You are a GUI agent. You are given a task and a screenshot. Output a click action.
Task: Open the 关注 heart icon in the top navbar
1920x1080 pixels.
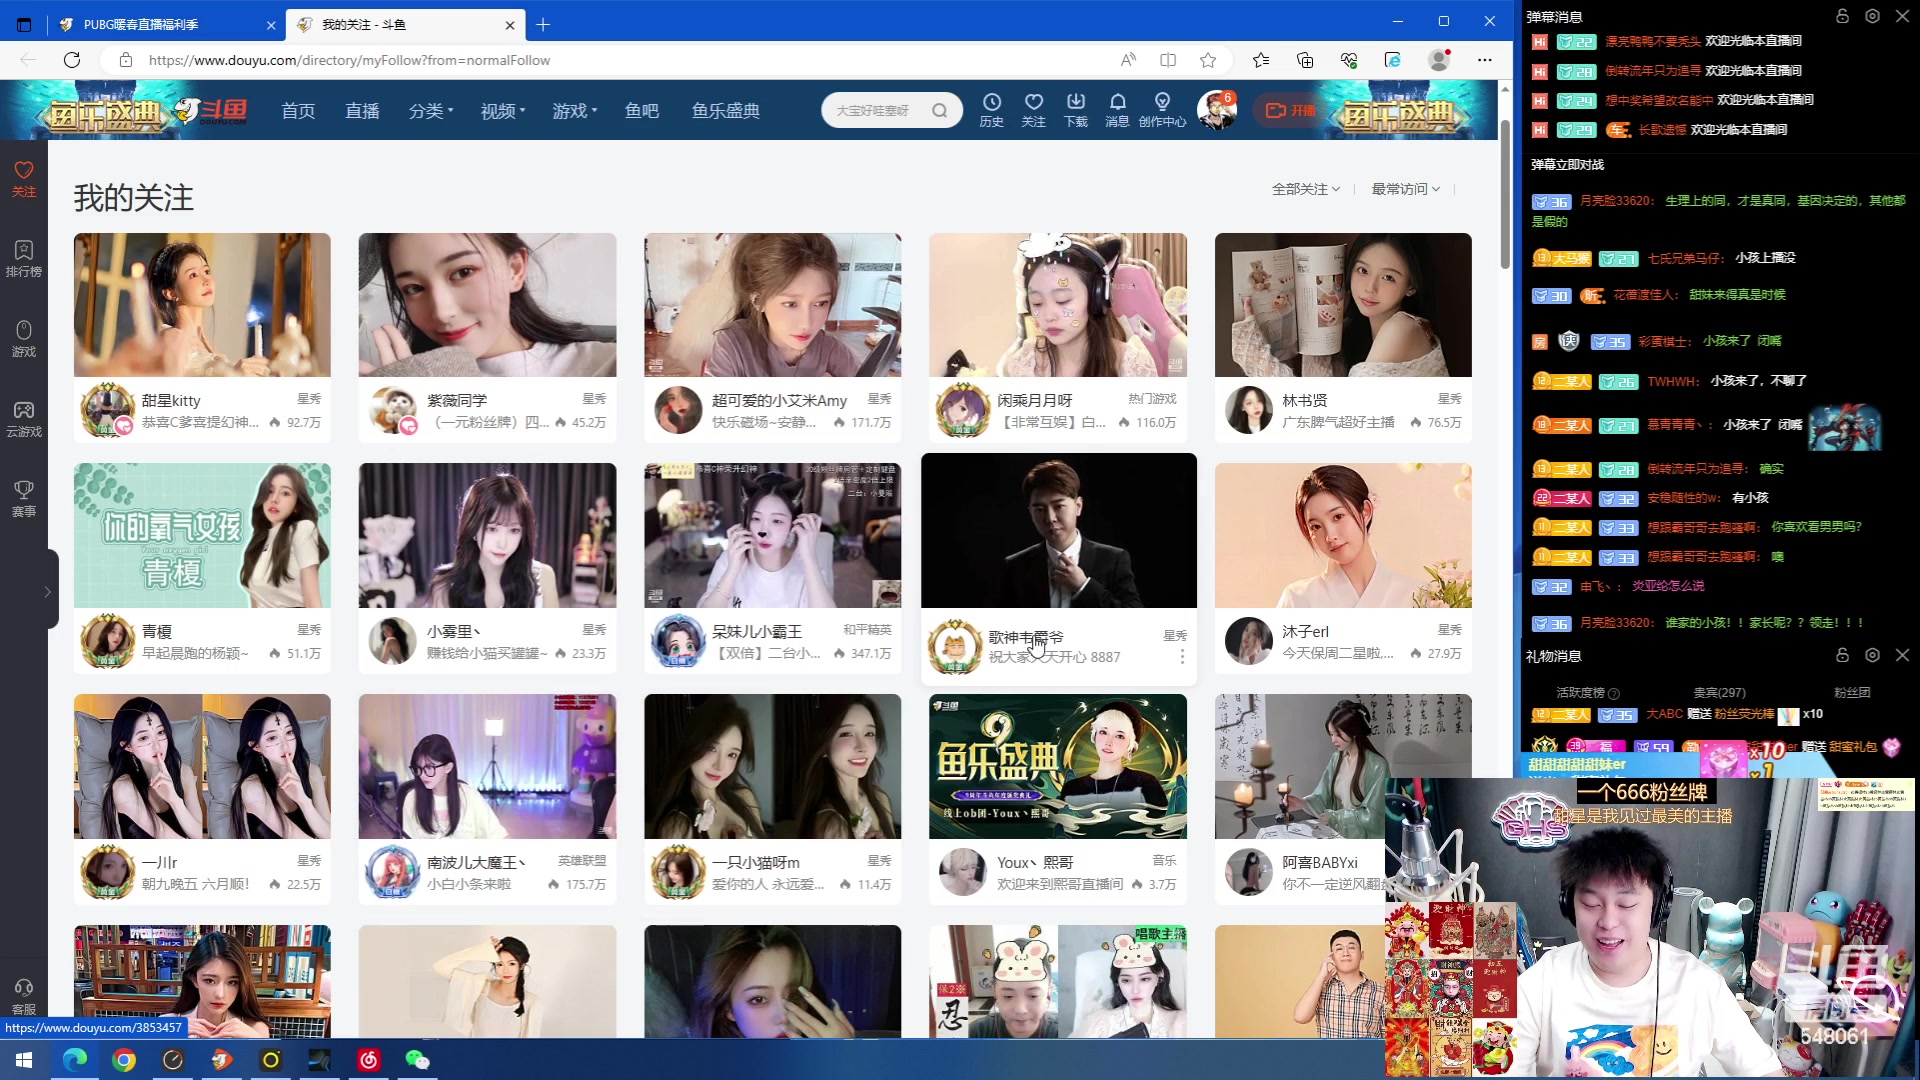(x=1033, y=110)
